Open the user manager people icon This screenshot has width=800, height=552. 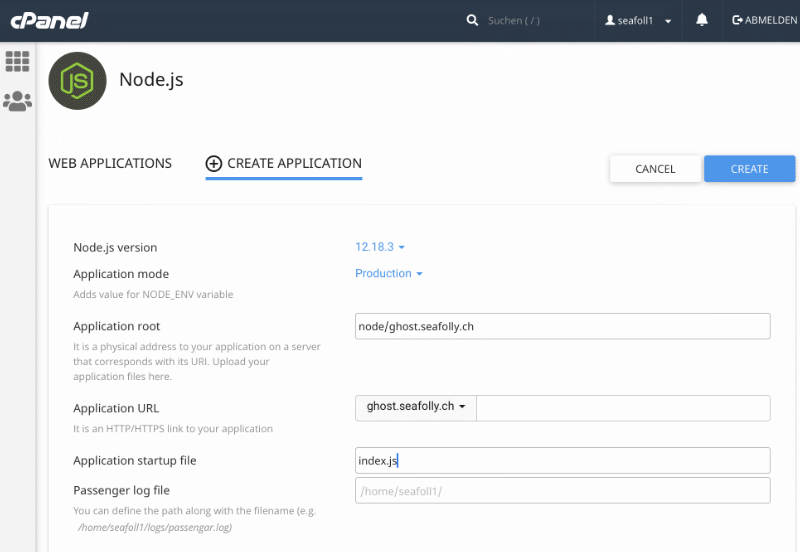(17, 101)
